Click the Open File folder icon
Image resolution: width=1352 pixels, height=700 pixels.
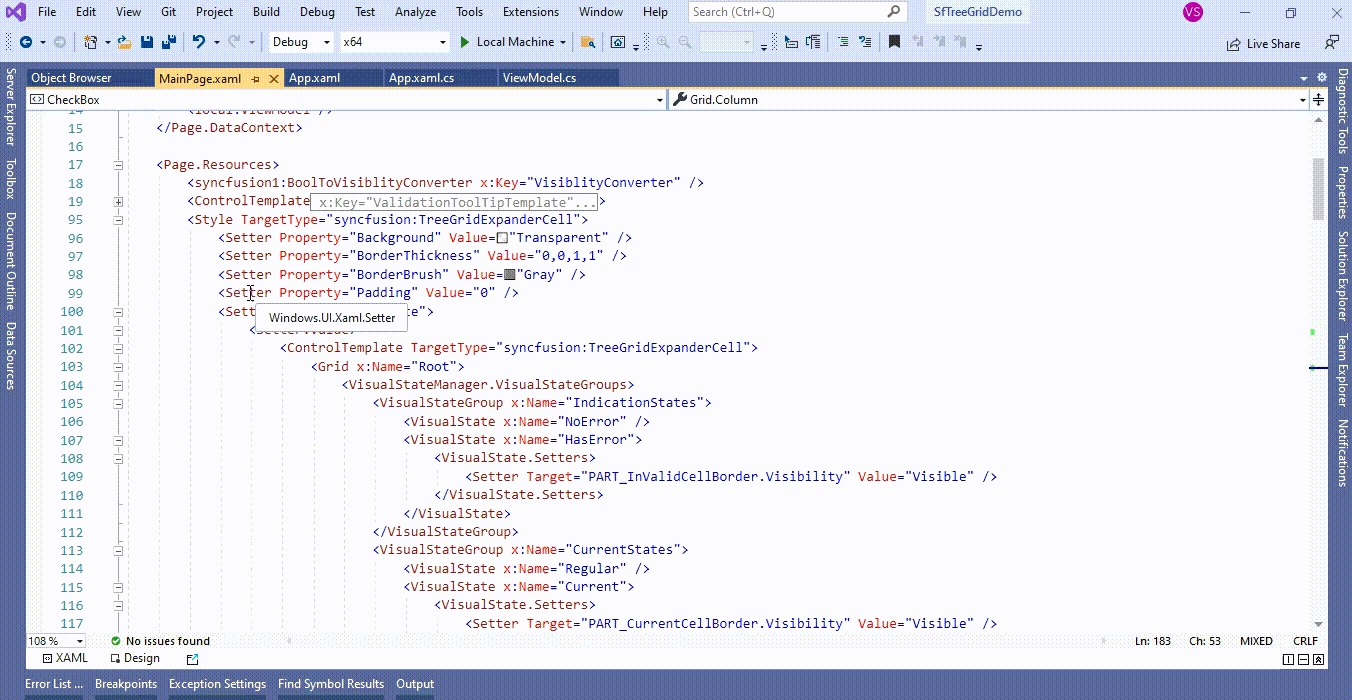point(124,42)
